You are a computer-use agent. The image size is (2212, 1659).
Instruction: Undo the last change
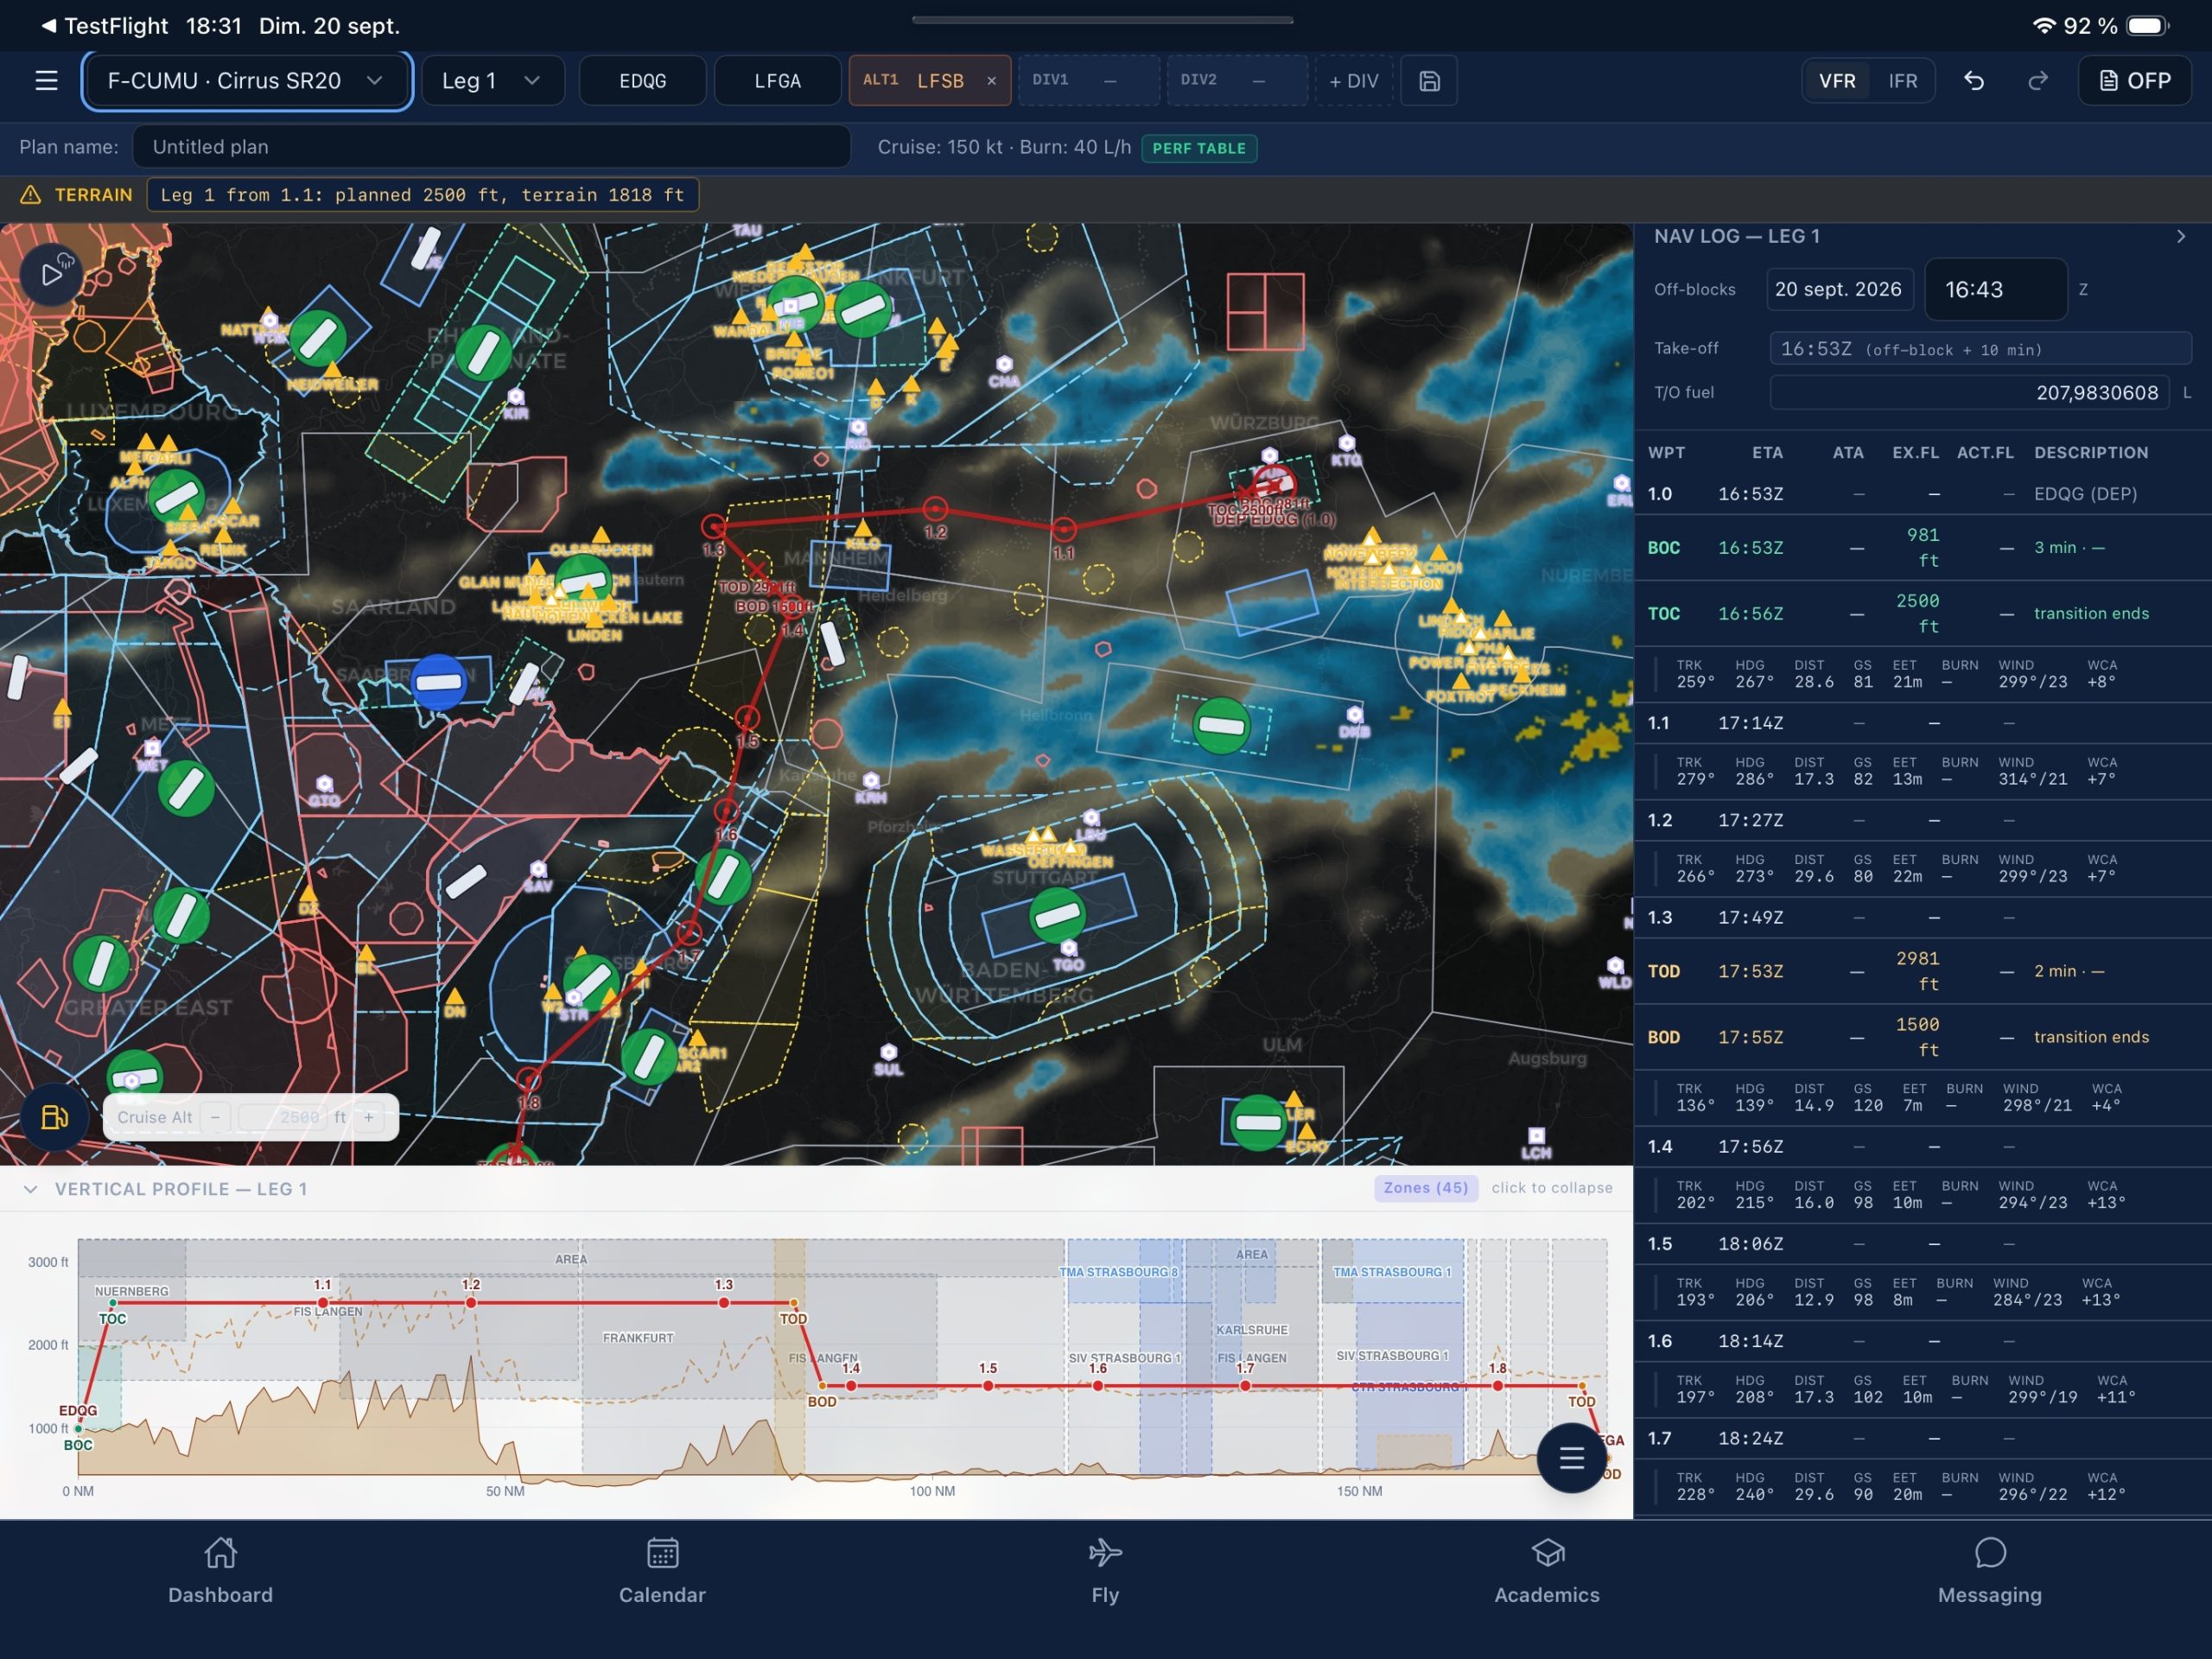[x=1973, y=81]
